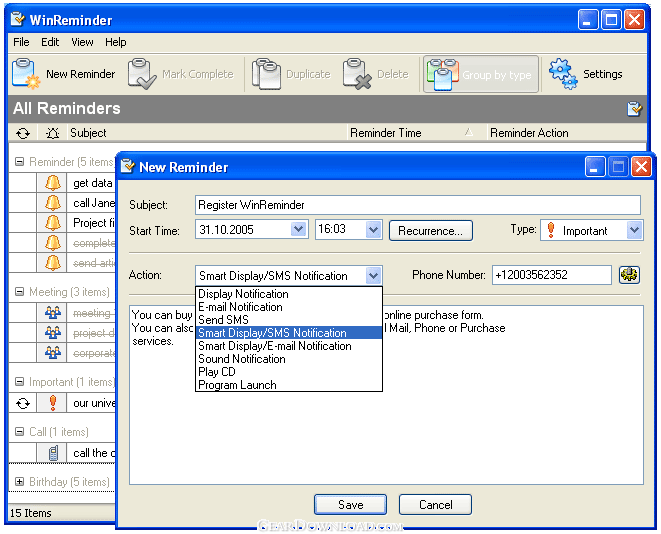Click the Subject input field

coord(418,205)
